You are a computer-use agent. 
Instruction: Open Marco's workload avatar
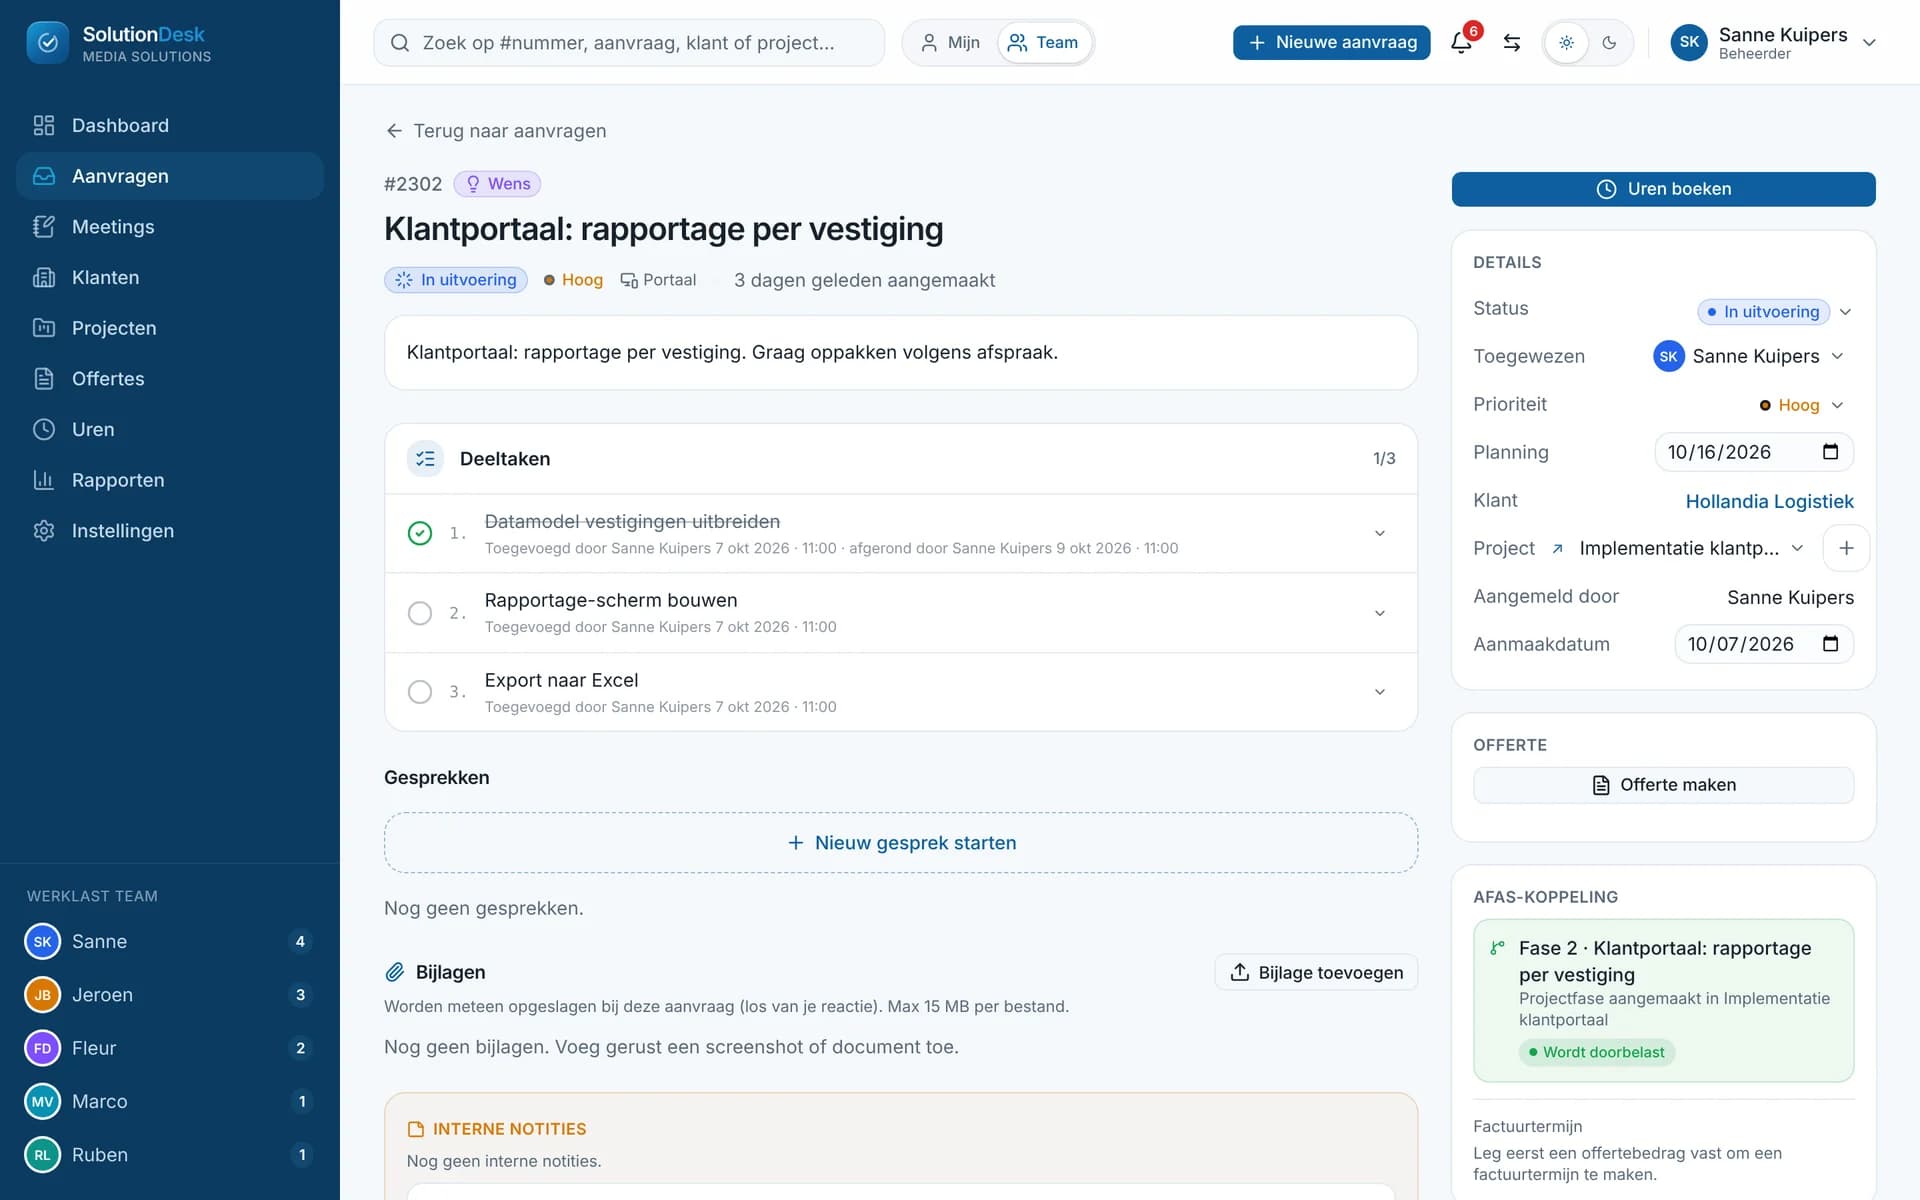point(42,1101)
